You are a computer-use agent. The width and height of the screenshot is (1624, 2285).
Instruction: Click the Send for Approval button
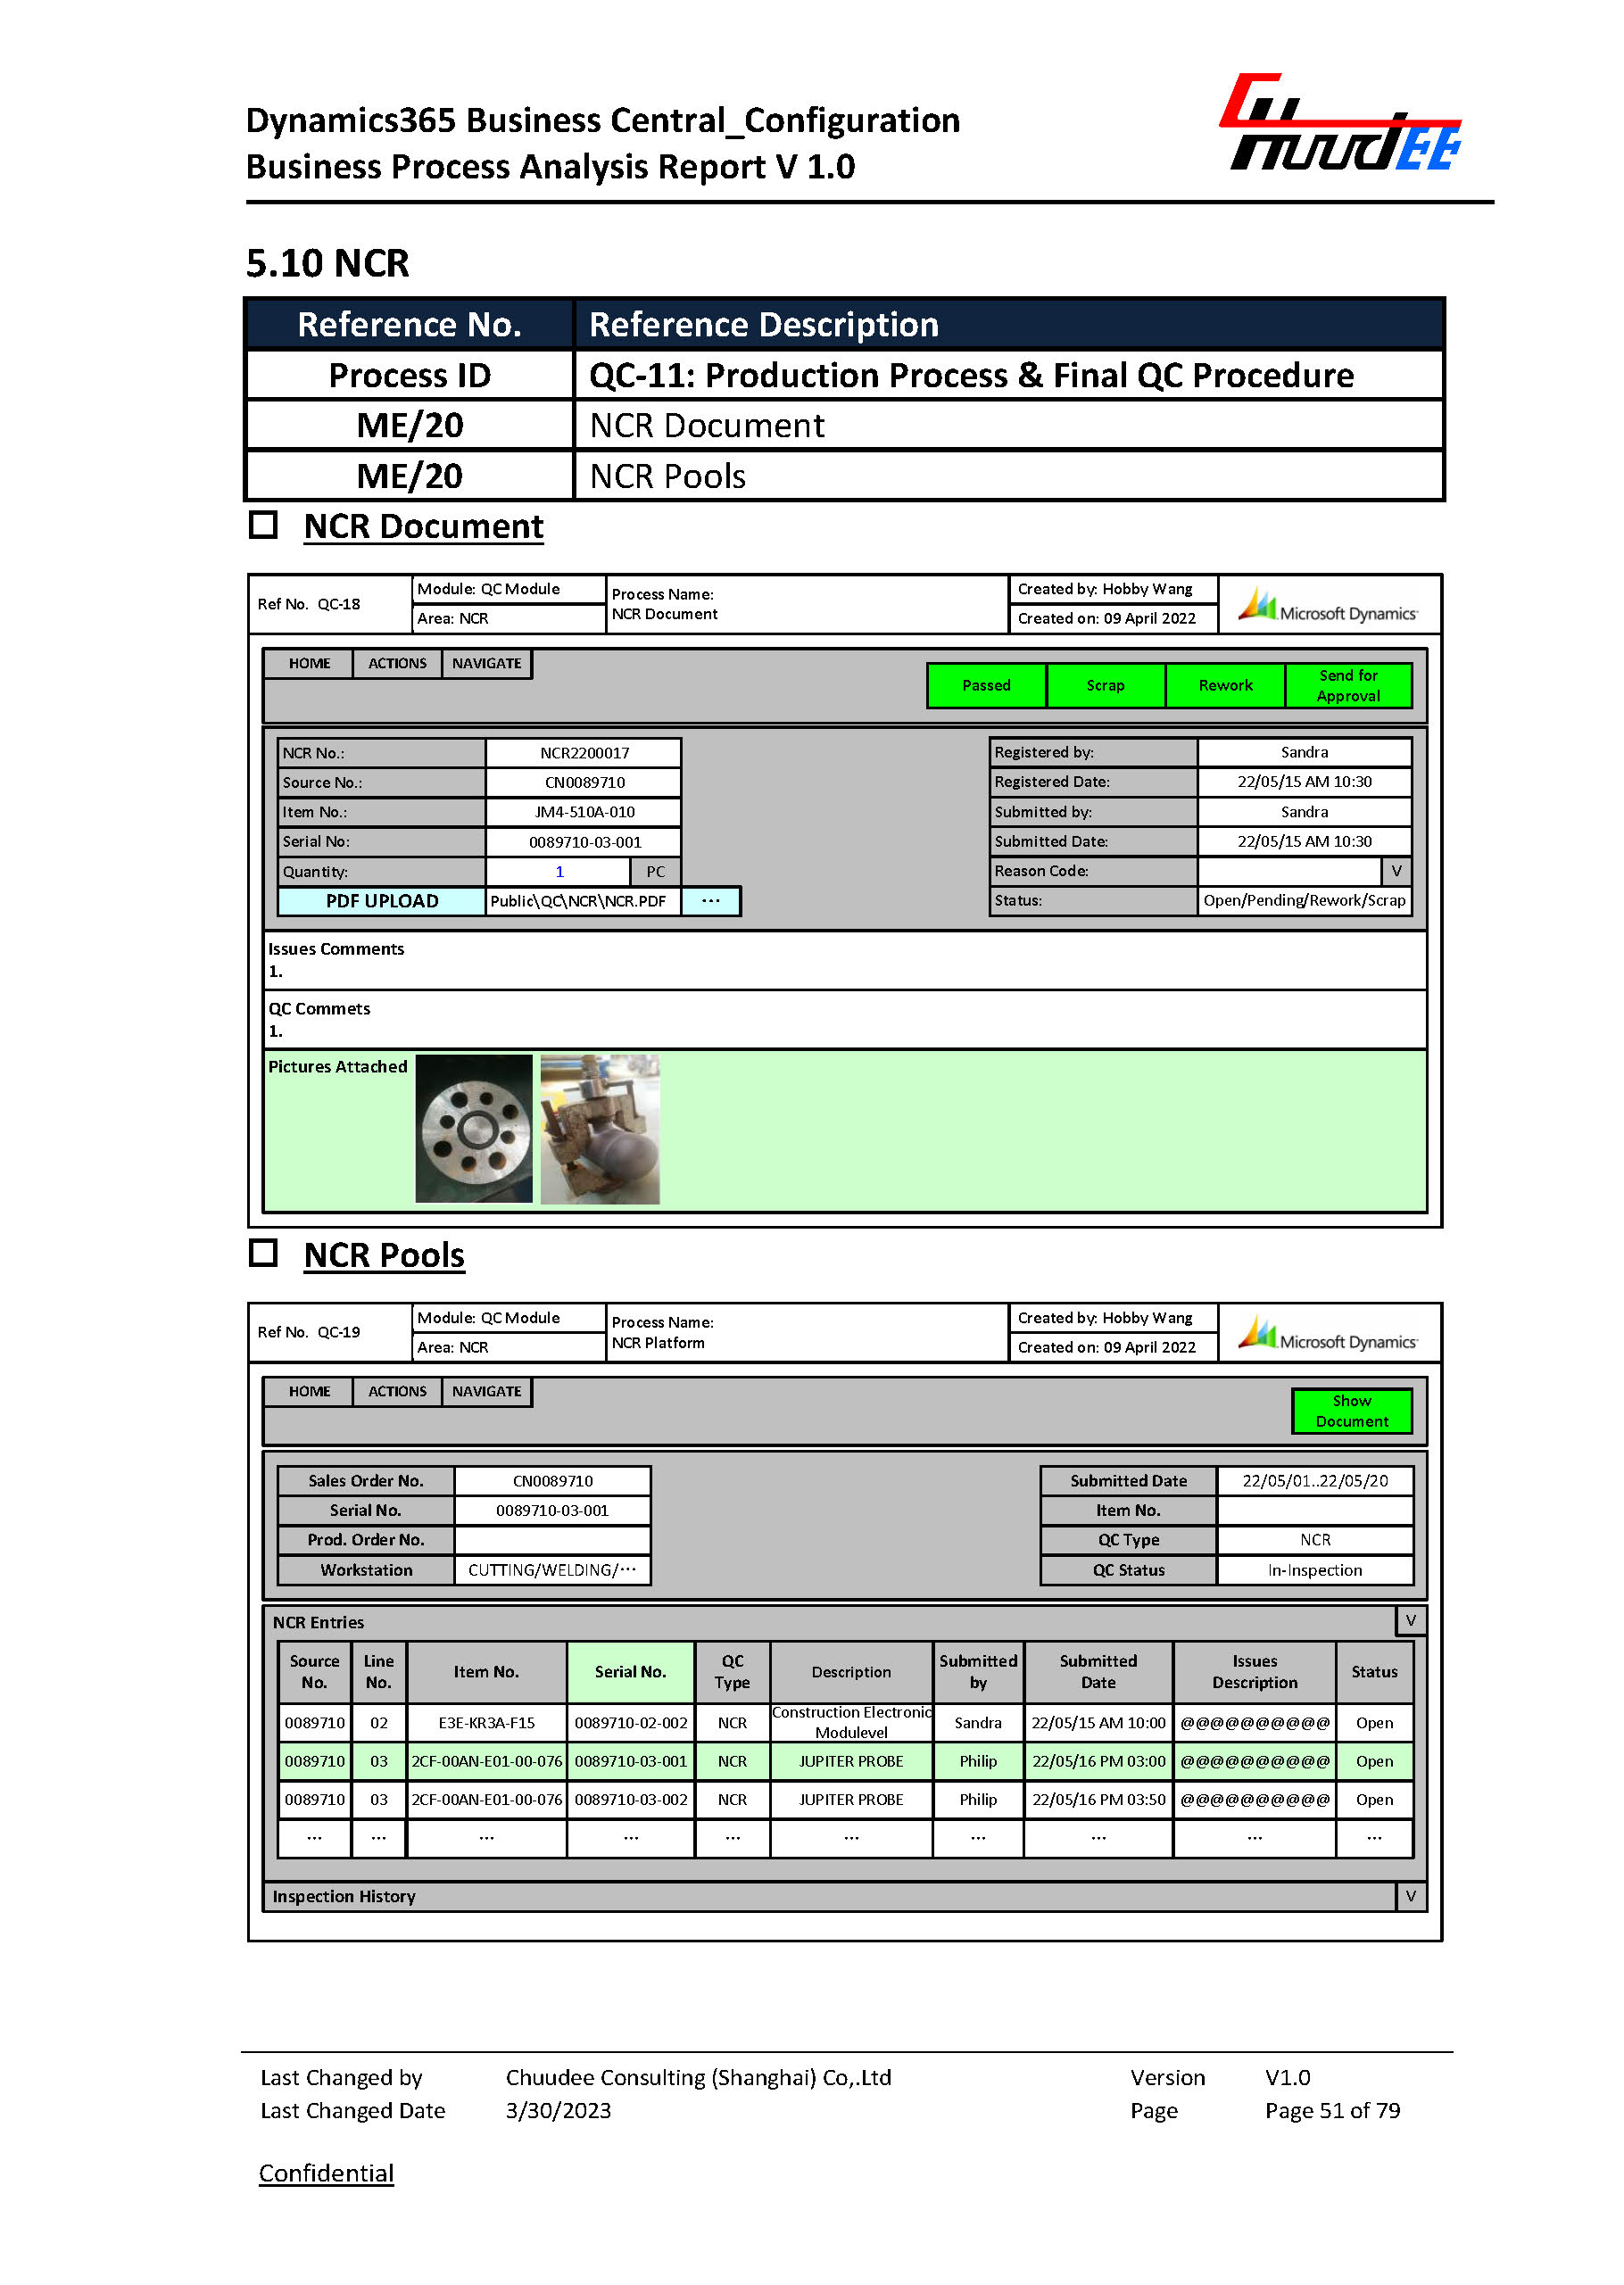tap(1347, 686)
